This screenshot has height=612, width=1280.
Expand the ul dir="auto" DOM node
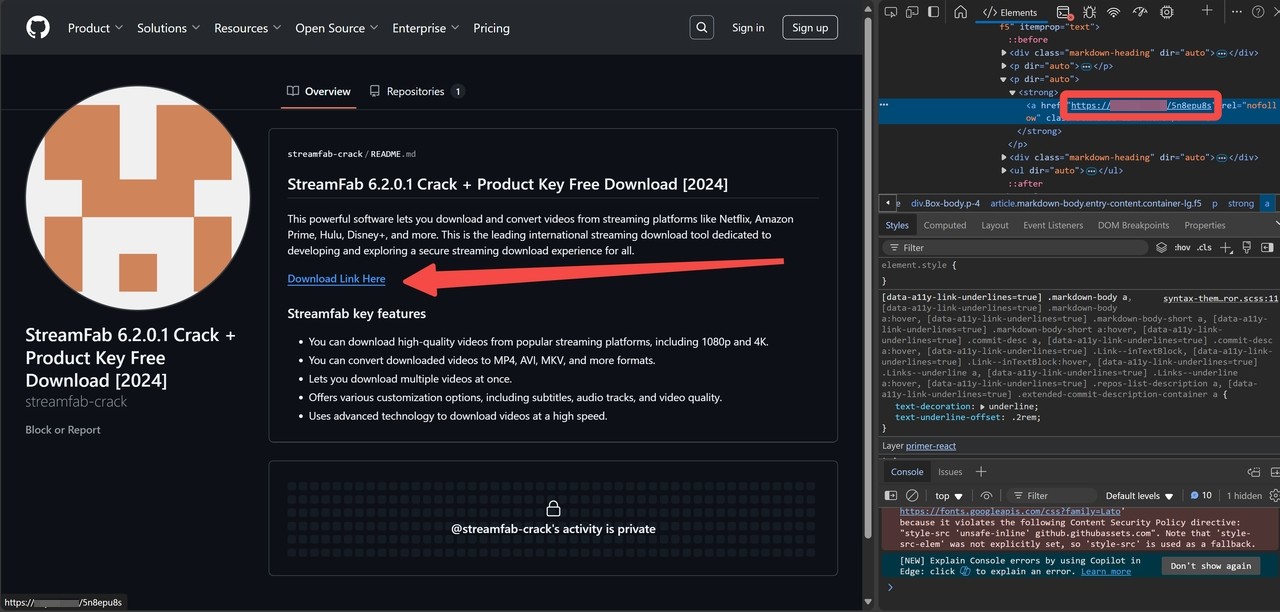[x=1004, y=171]
